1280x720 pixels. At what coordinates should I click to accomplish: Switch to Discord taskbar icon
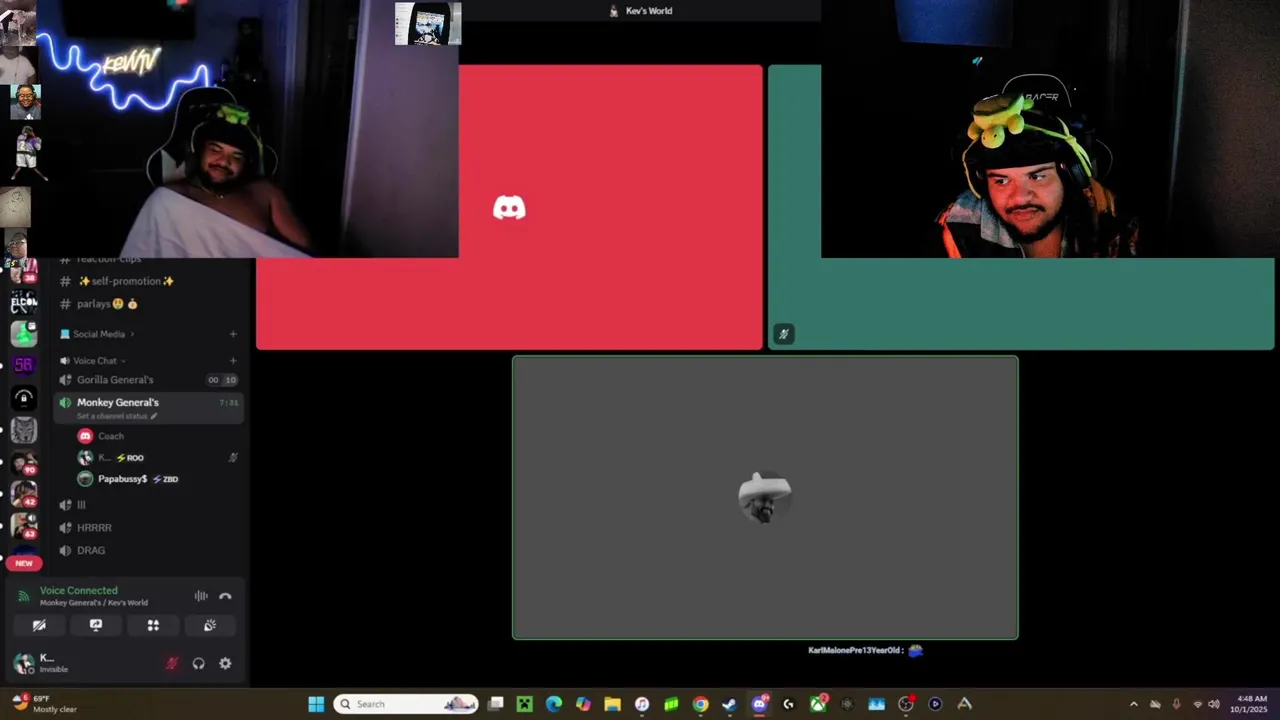pos(759,704)
